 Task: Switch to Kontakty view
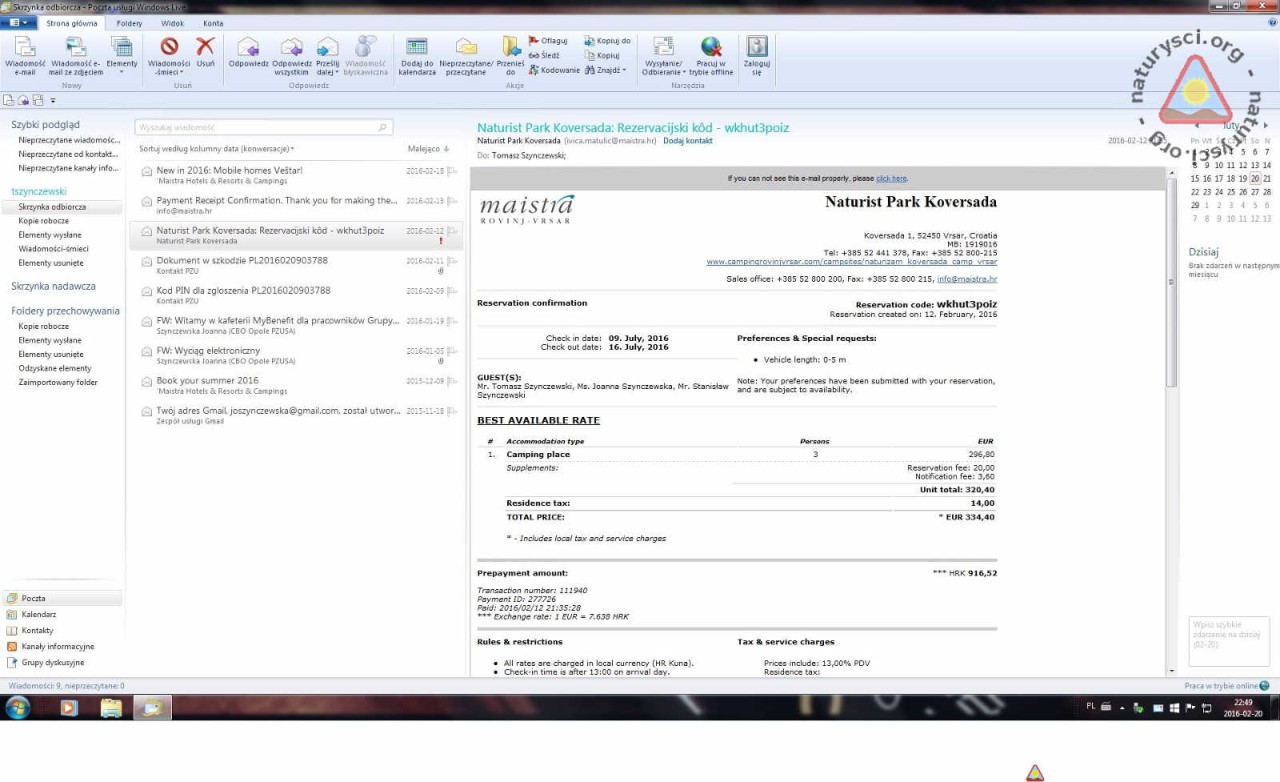pos(37,630)
